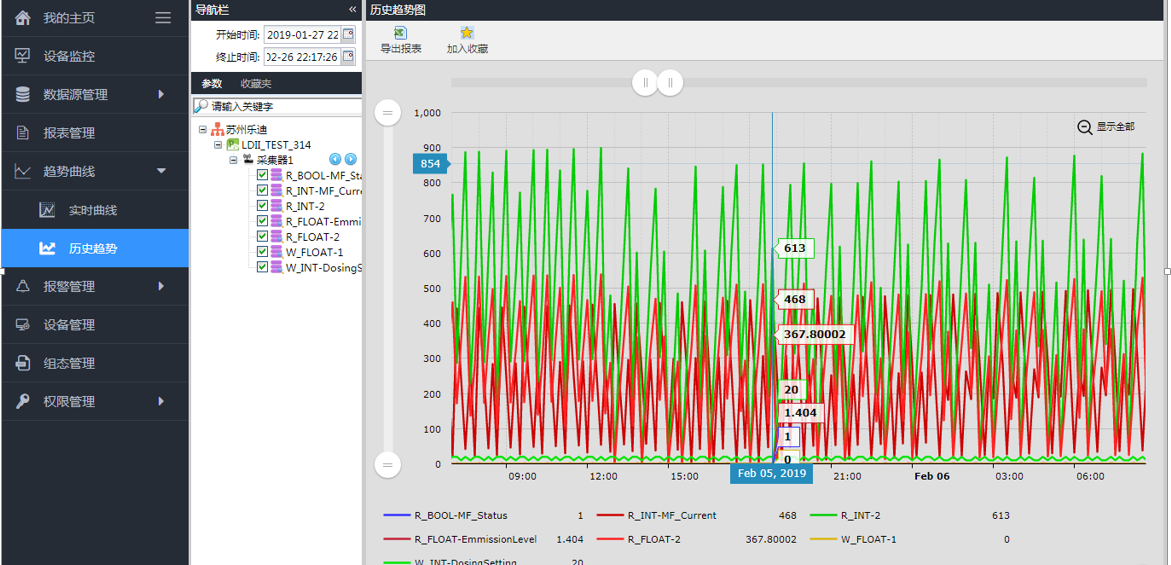Viewport: 1171px width, 565px height.
Task: Uncheck the W_FLOAT-1 checkbox
Action: 262,252
